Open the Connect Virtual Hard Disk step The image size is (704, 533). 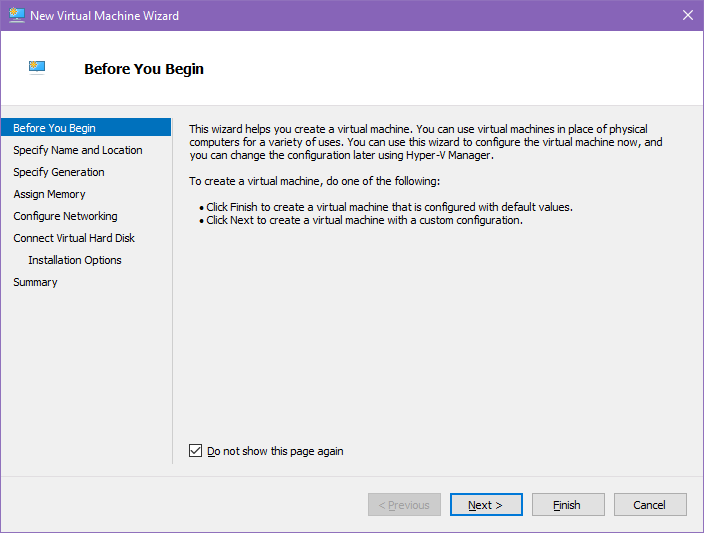[74, 238]
